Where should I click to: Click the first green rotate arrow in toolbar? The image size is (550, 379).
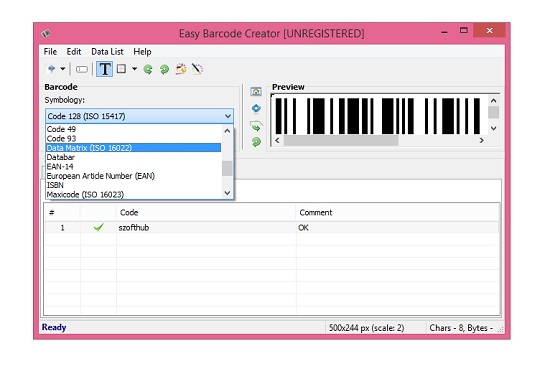[x=148, y=69]
